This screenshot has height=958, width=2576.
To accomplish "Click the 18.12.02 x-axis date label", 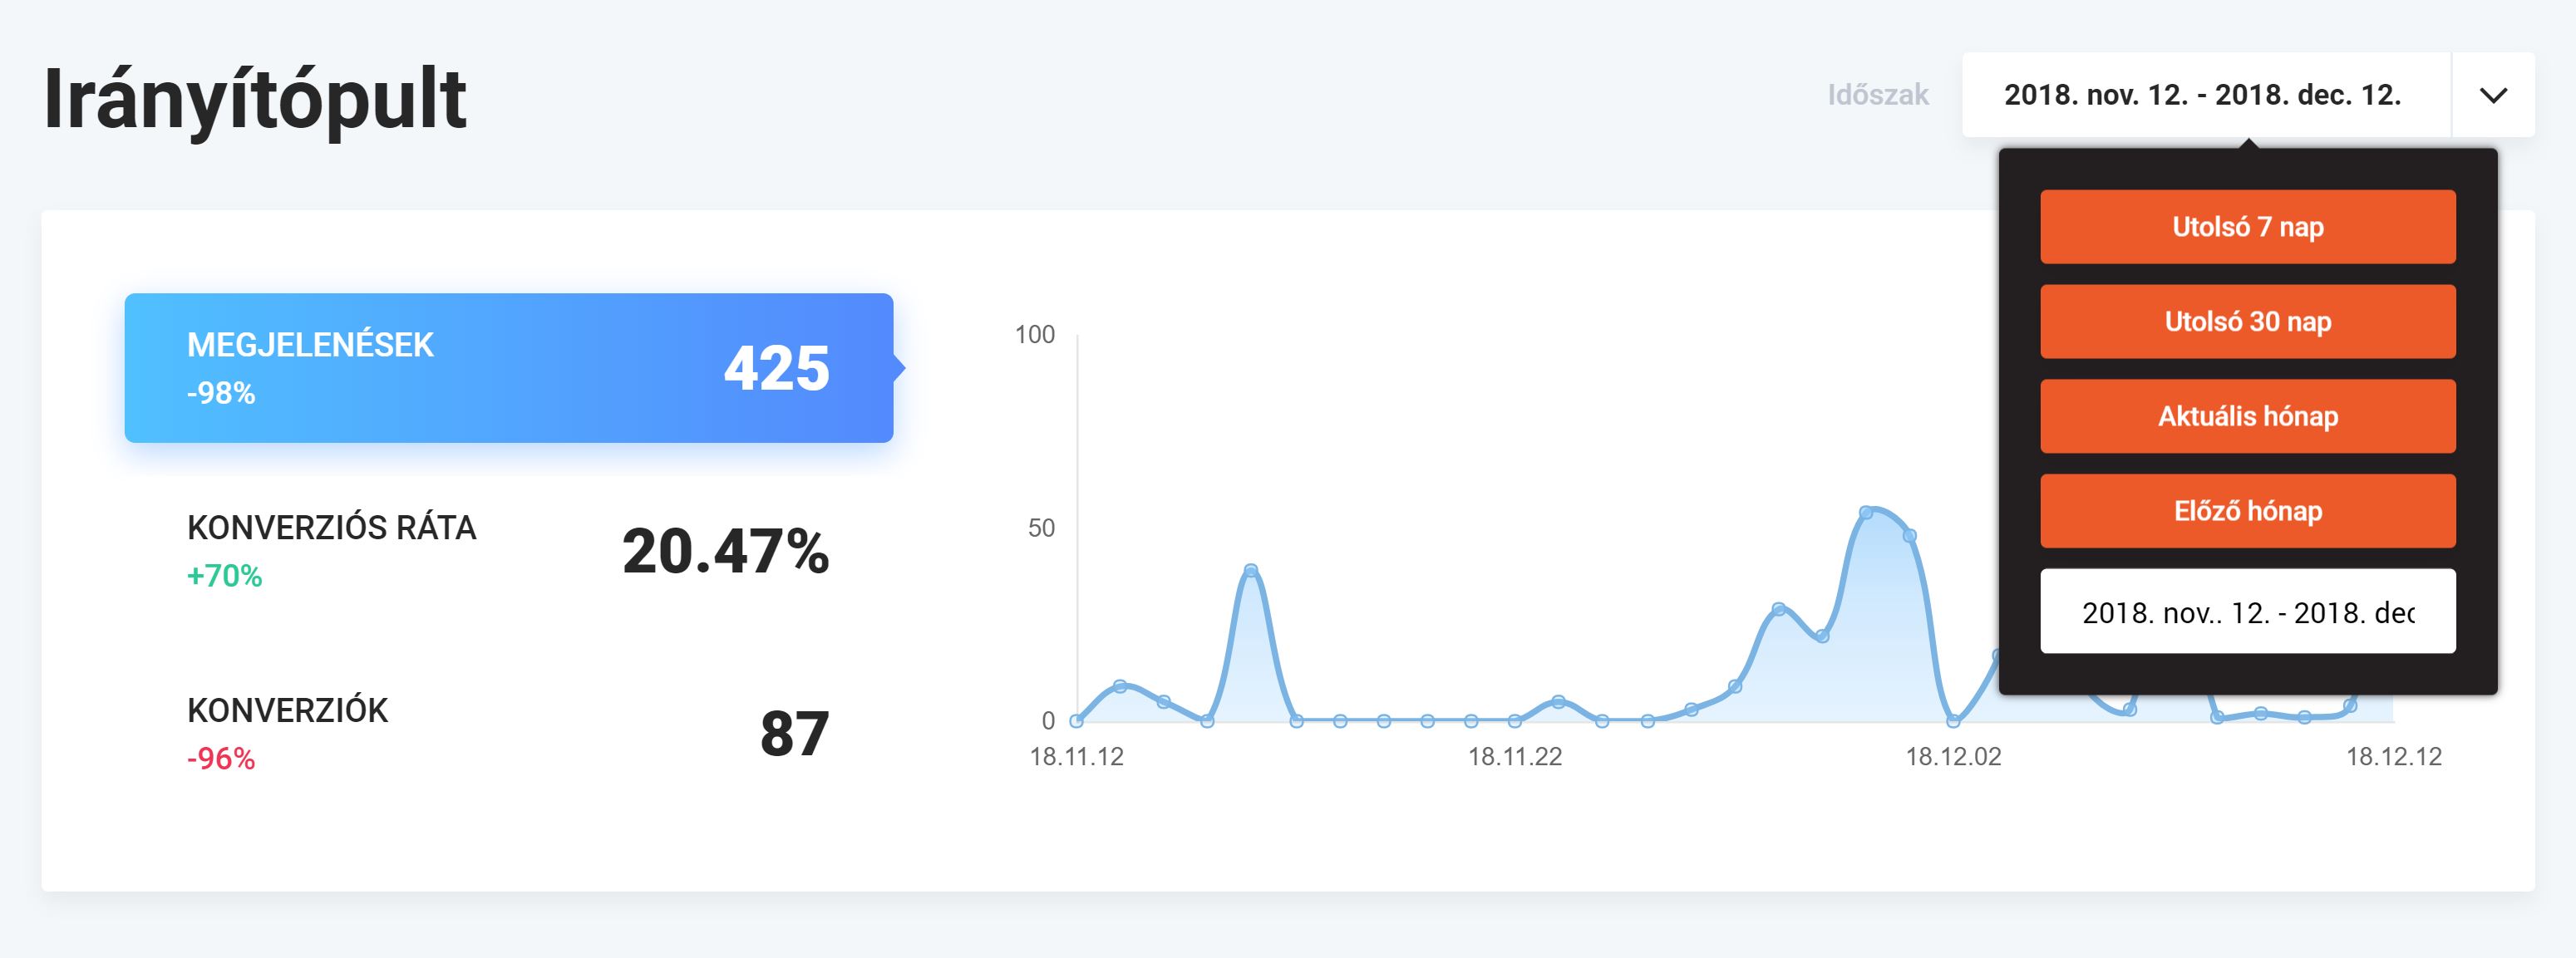I will point(1953,757).
